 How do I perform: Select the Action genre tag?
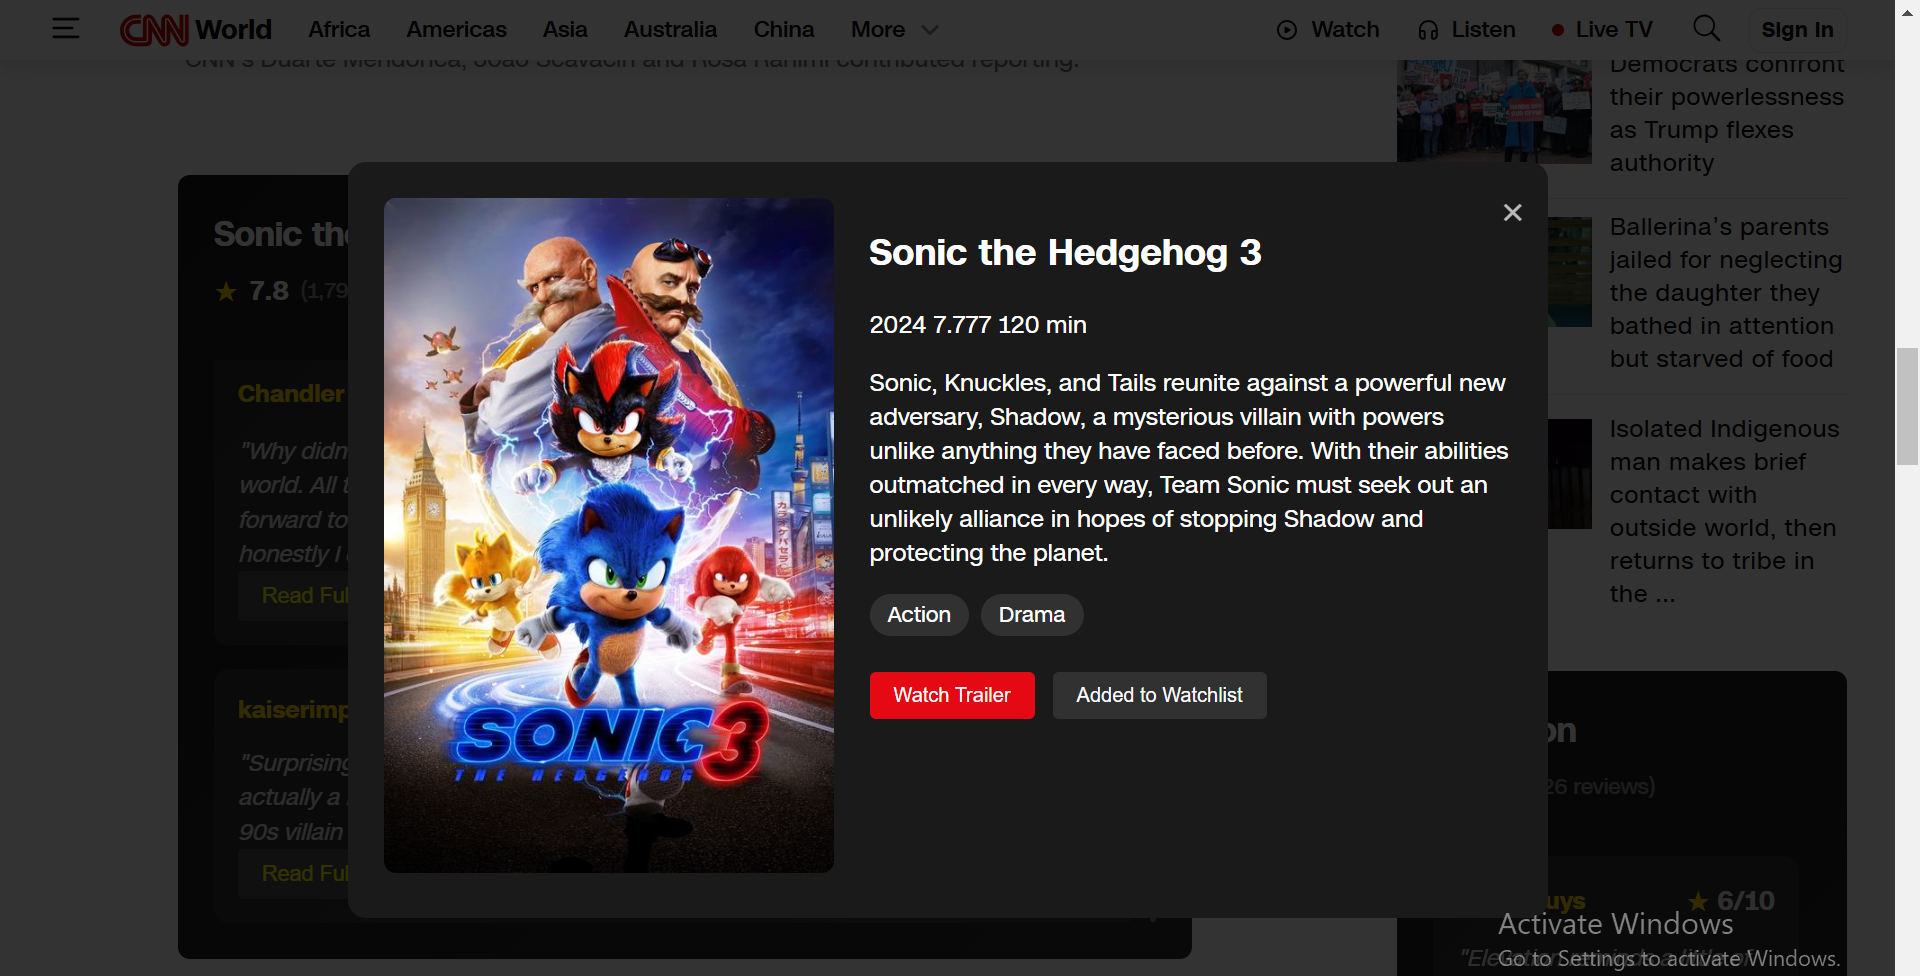[x=919, y=615]
